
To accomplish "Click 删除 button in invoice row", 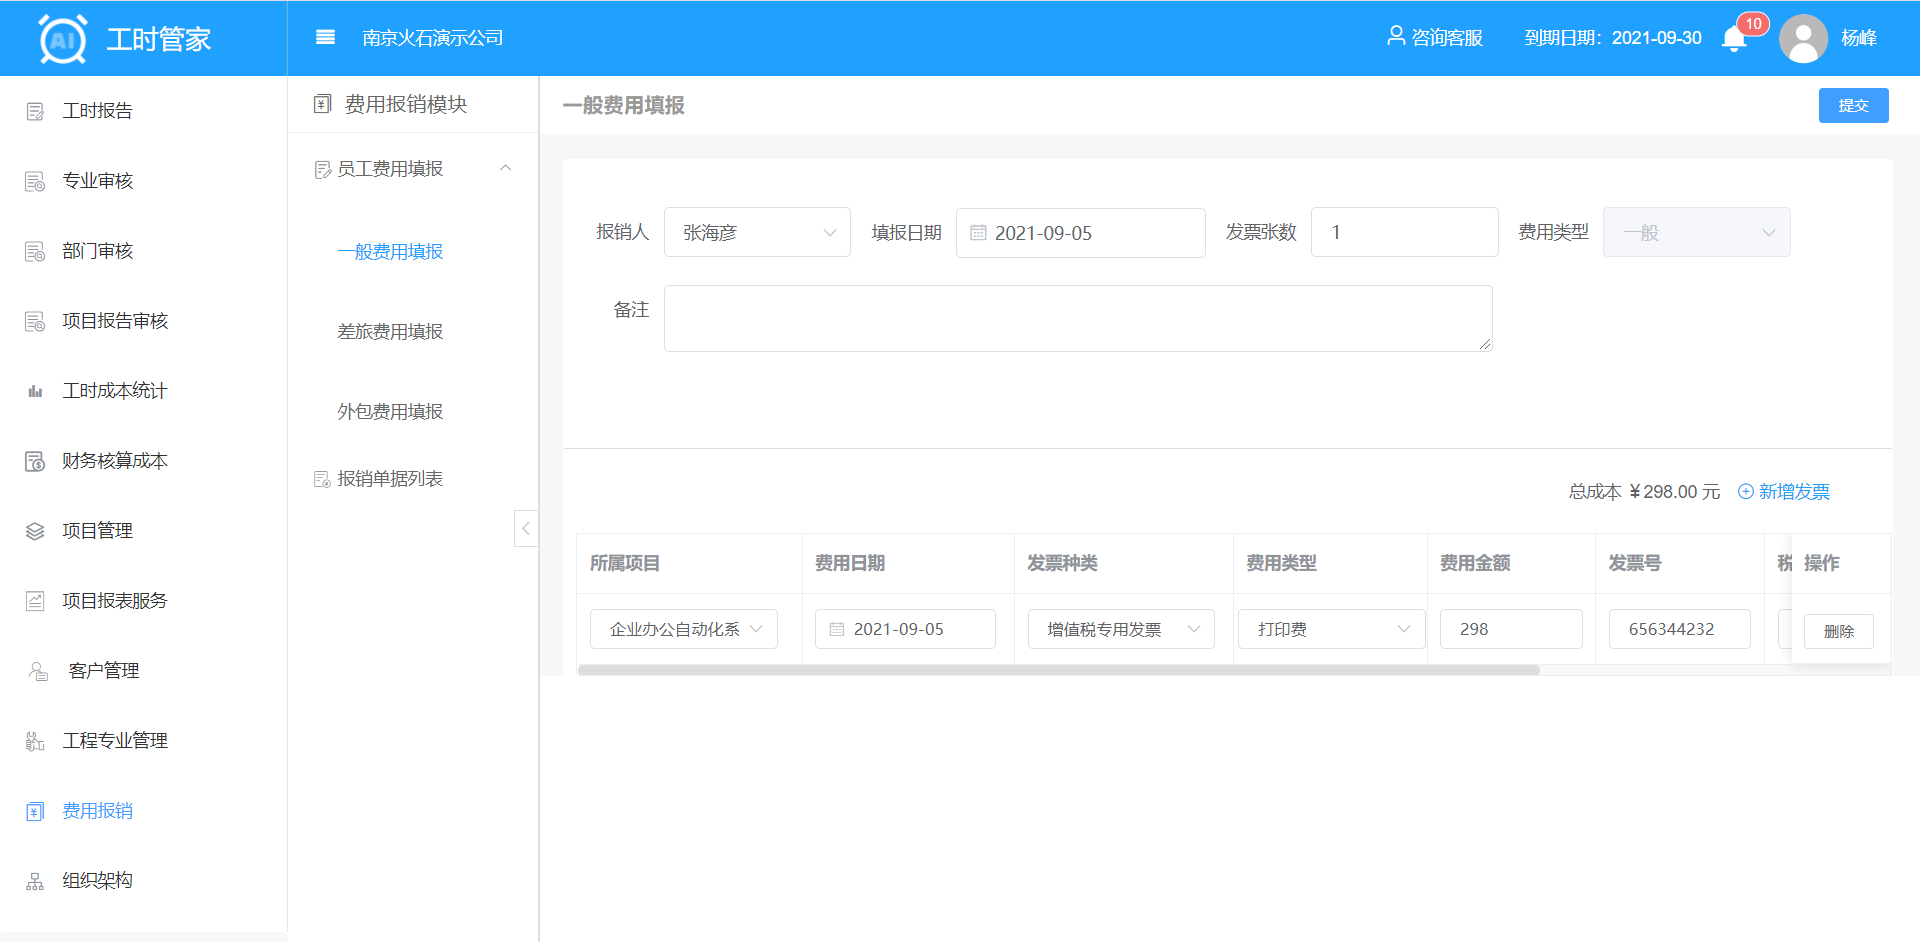I will 1838,631.
